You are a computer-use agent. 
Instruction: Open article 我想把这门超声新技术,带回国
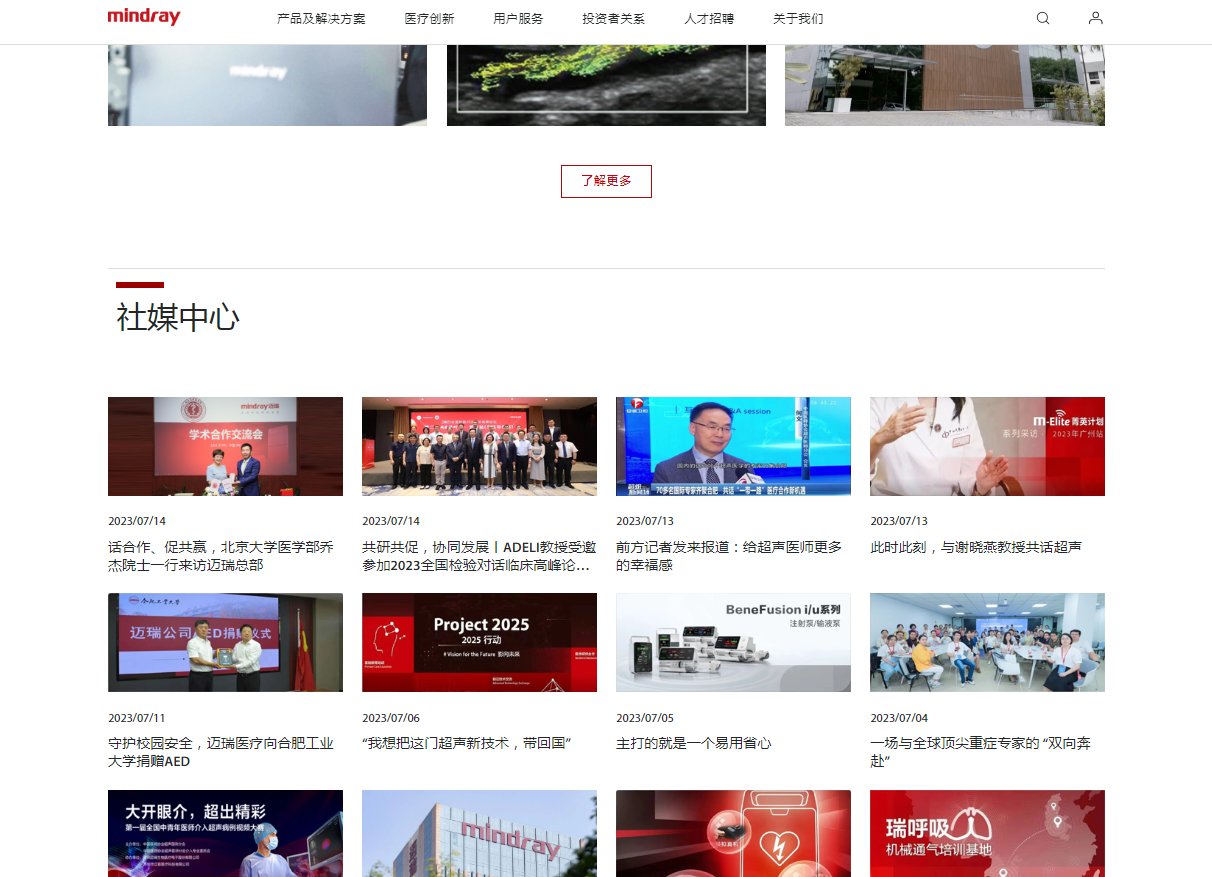pyautogui.click(x=466, y=744)
